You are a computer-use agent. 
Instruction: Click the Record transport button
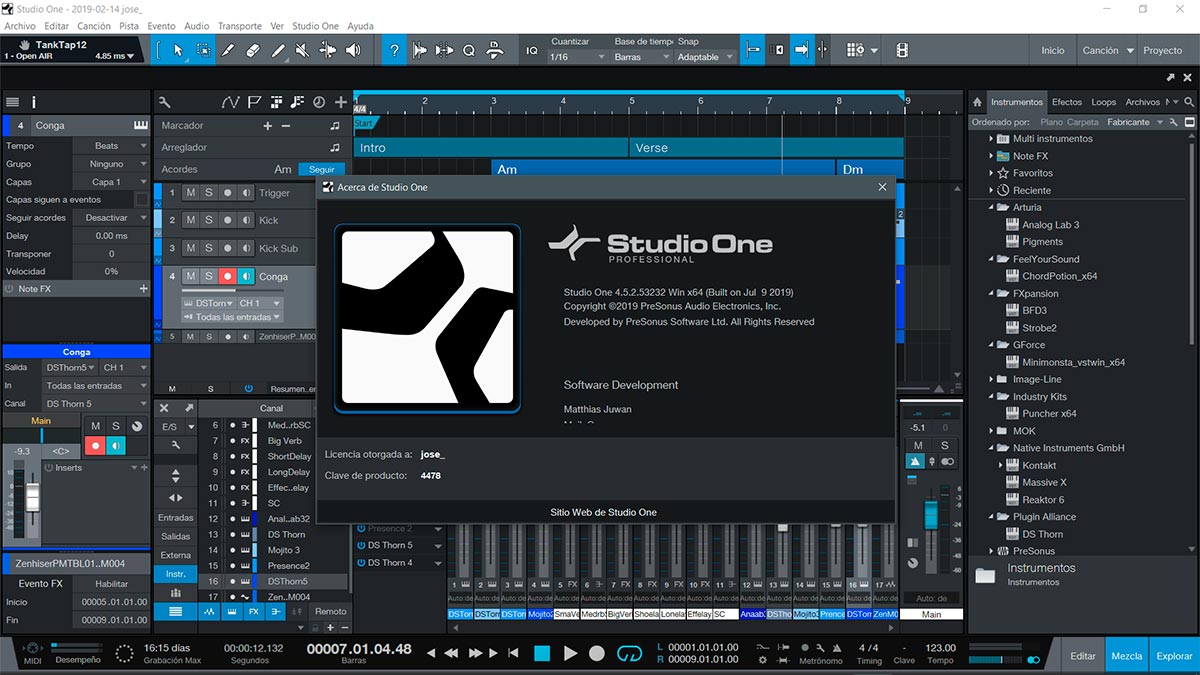click(597, 653)
